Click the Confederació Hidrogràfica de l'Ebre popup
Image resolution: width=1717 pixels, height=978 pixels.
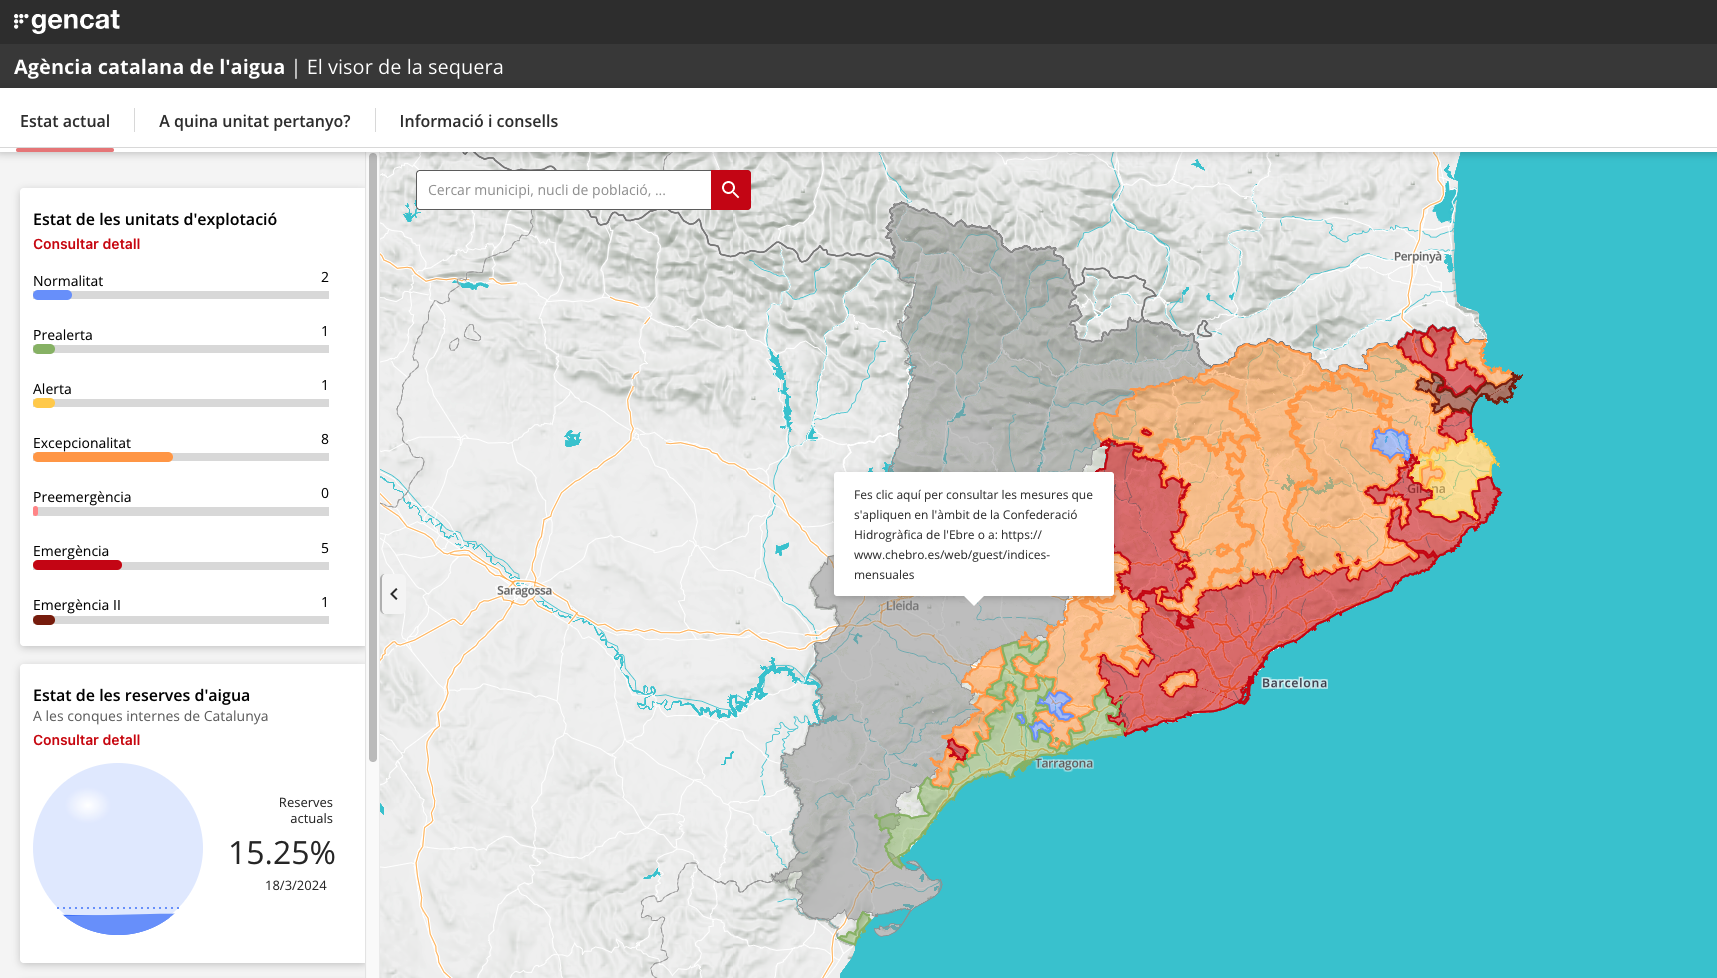(973, 534)
